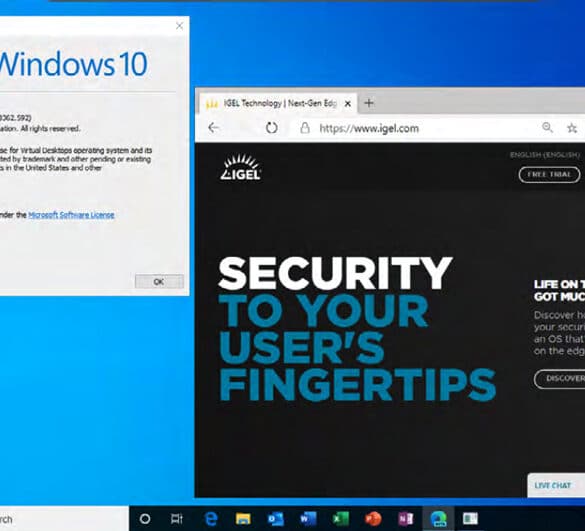Image resolution: width=585 pixels, height=531 pixels.
Task: Launch Excel from the taskbar
Action: click(x=341, y=519)
